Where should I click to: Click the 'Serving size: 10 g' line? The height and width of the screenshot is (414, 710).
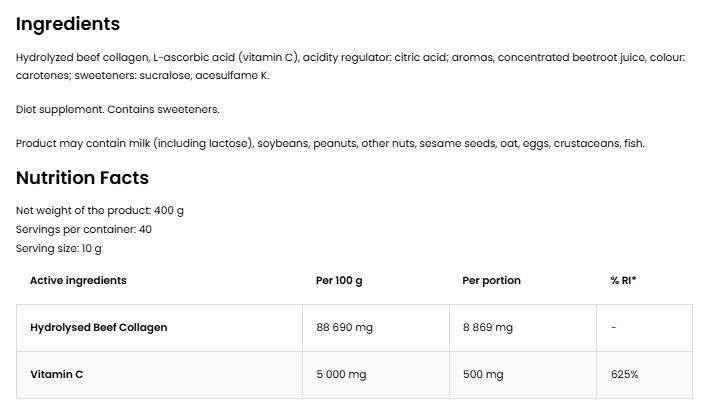pos(59,248)
